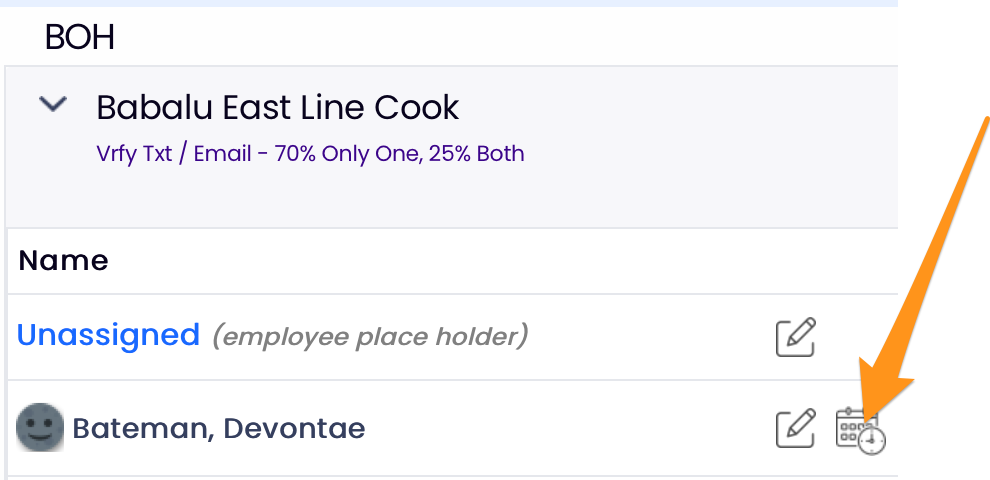
Task: Click the edit icon in the Unassigned row
Action: 796,337
